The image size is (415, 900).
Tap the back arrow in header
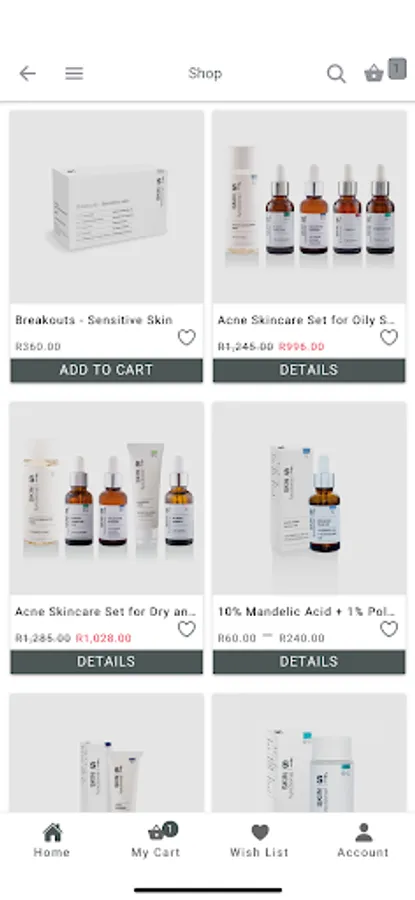point(27,73)
